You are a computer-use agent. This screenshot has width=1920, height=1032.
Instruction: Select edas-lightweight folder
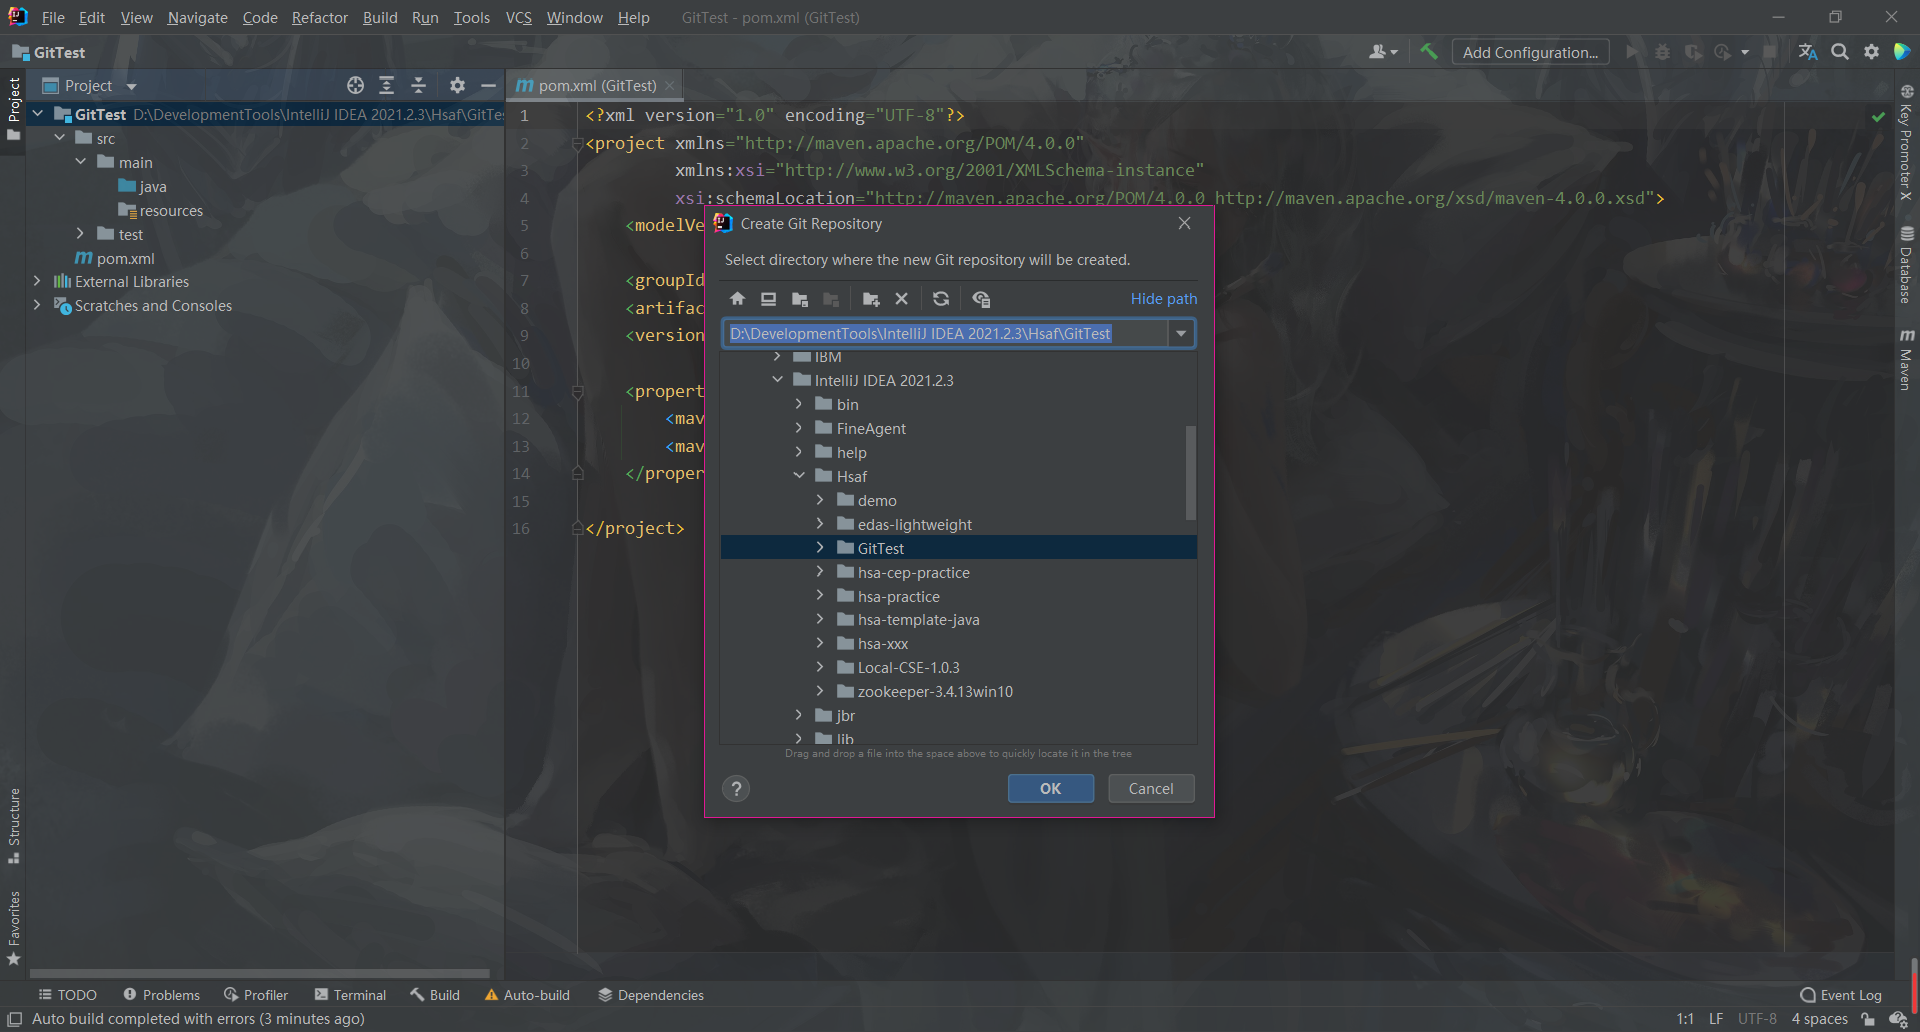coord(914,524)
